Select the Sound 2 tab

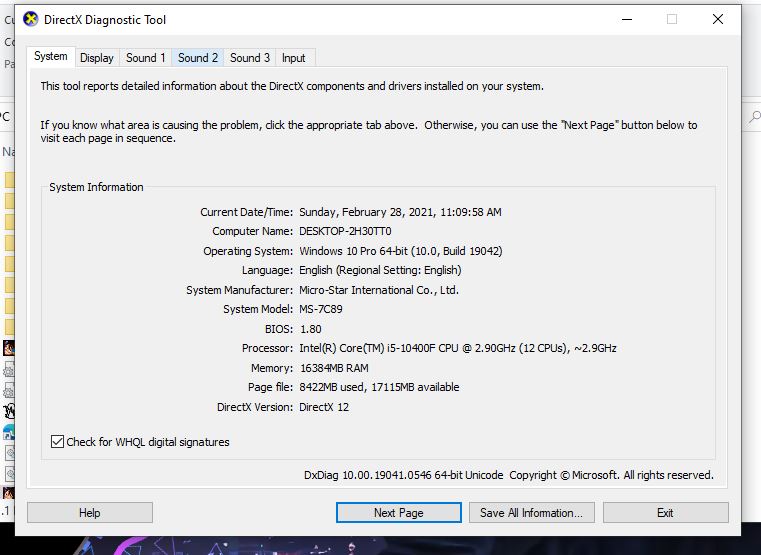point(198,58)
